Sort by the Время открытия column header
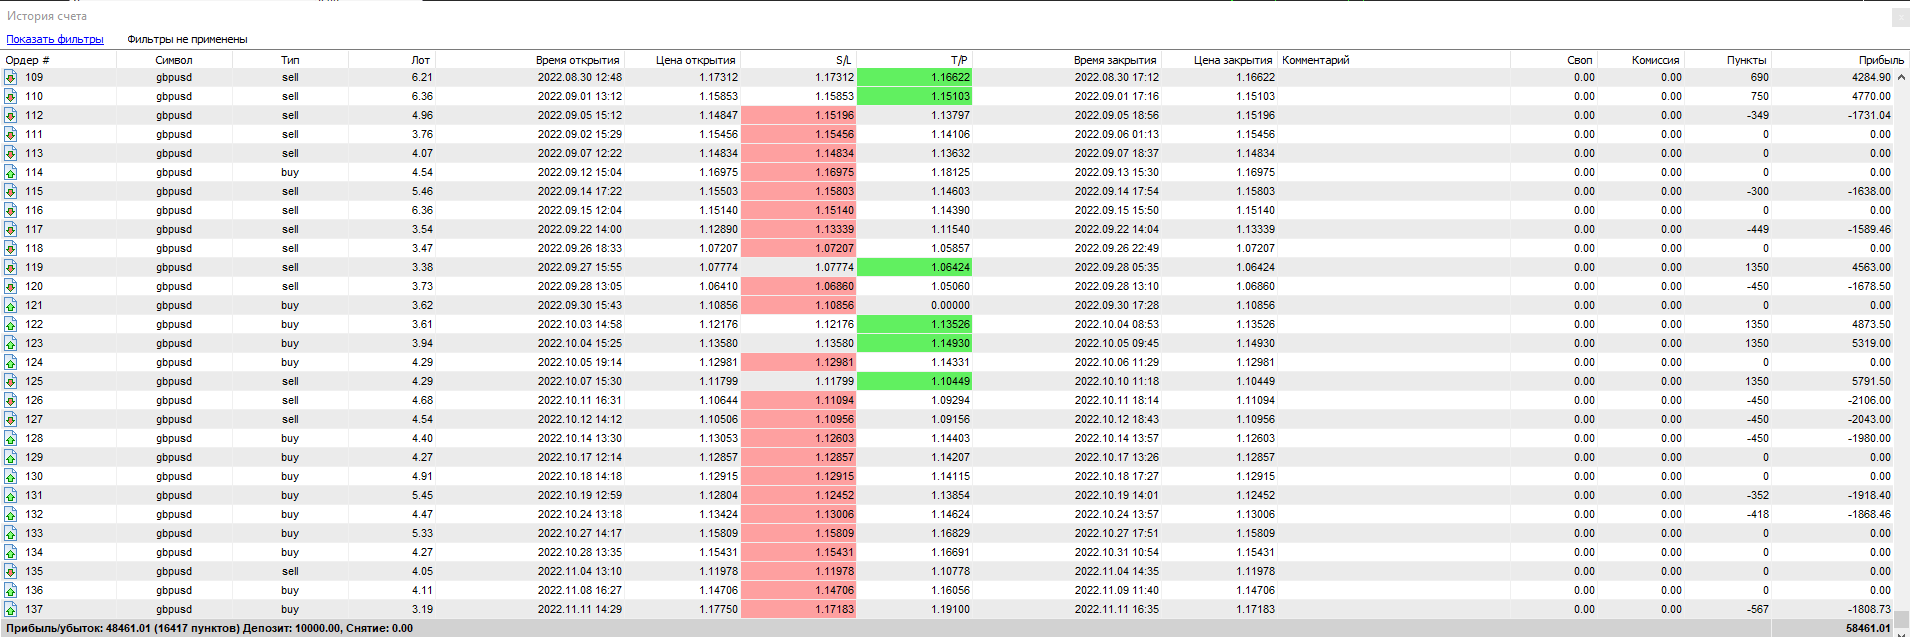The width and height of the screenshot is (1910, 637). (577, 60)
